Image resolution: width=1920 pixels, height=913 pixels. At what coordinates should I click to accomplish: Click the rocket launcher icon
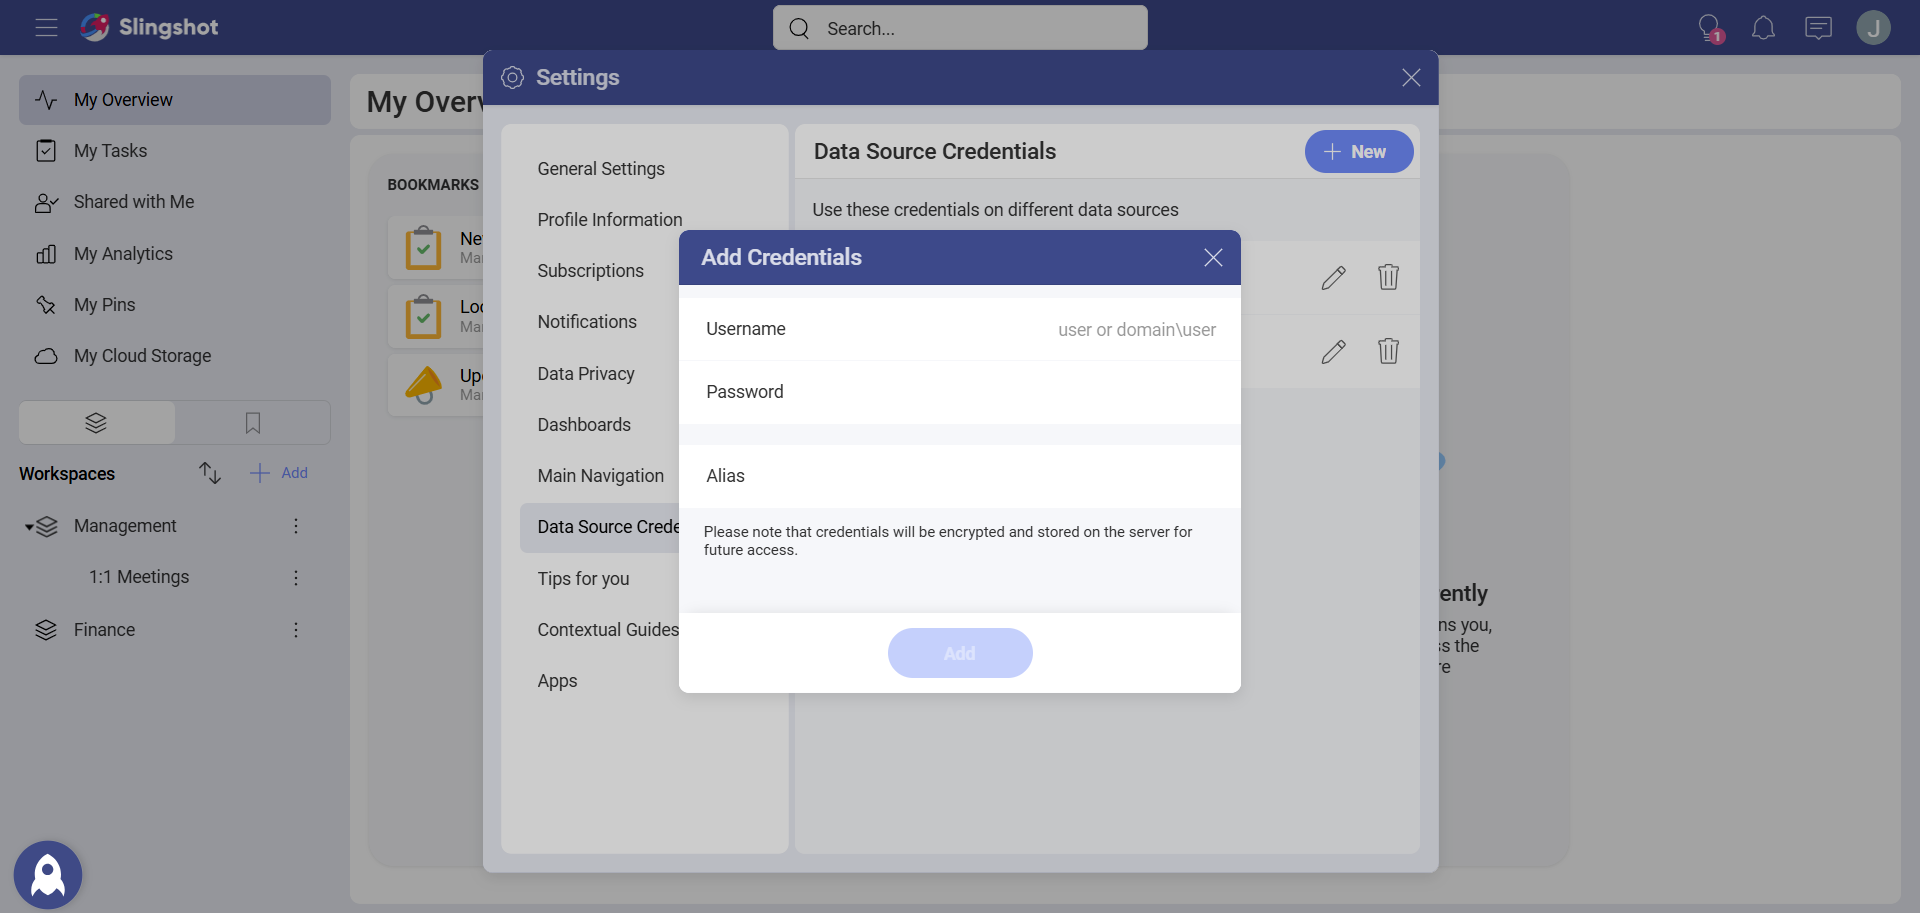tap(48, 875)
